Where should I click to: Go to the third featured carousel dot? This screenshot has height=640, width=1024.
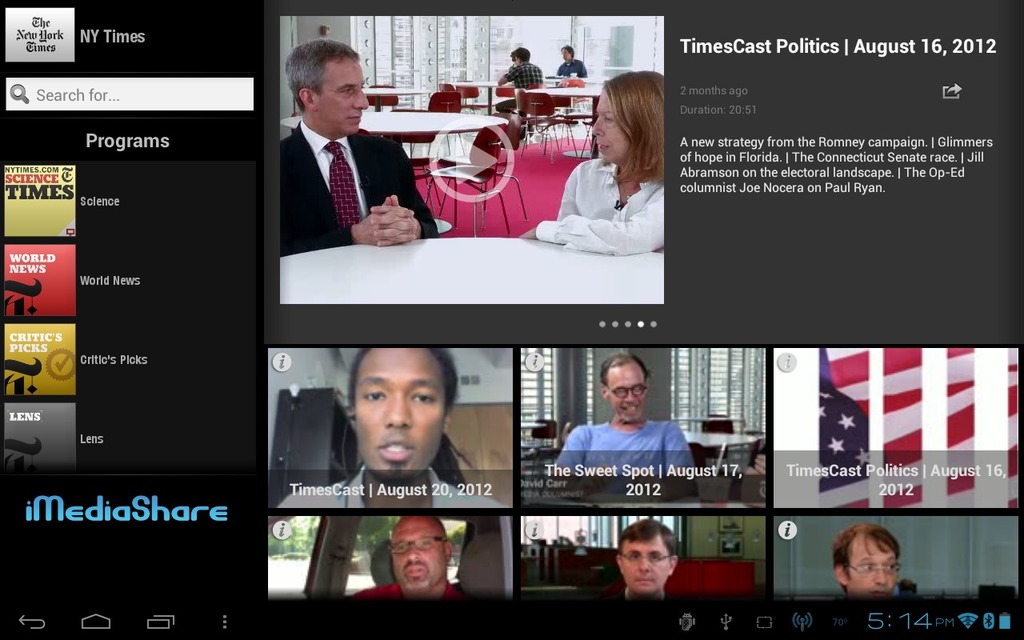tap(628, 324)
